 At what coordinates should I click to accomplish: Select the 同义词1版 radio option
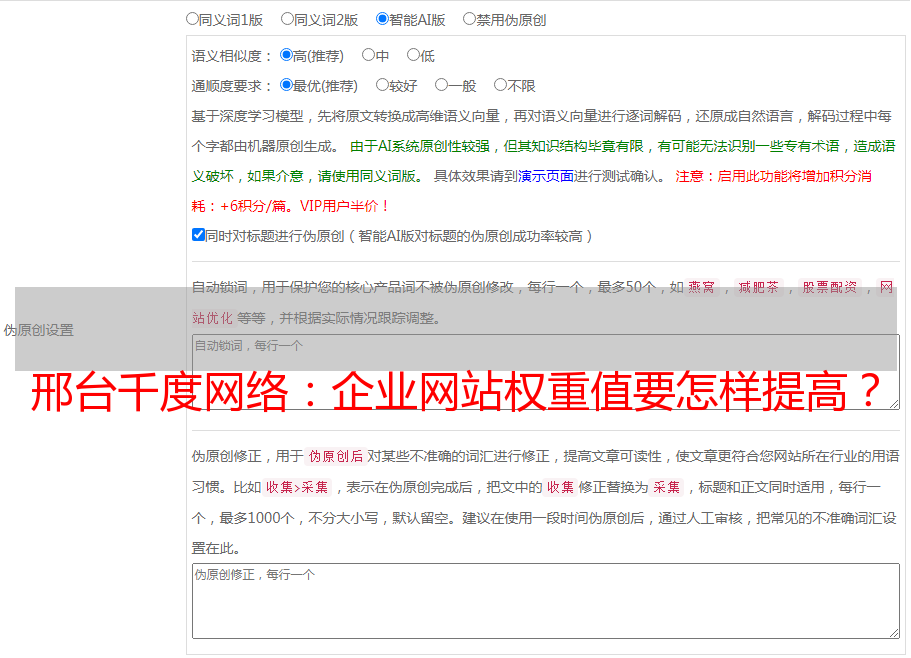[x=192, y=18]
